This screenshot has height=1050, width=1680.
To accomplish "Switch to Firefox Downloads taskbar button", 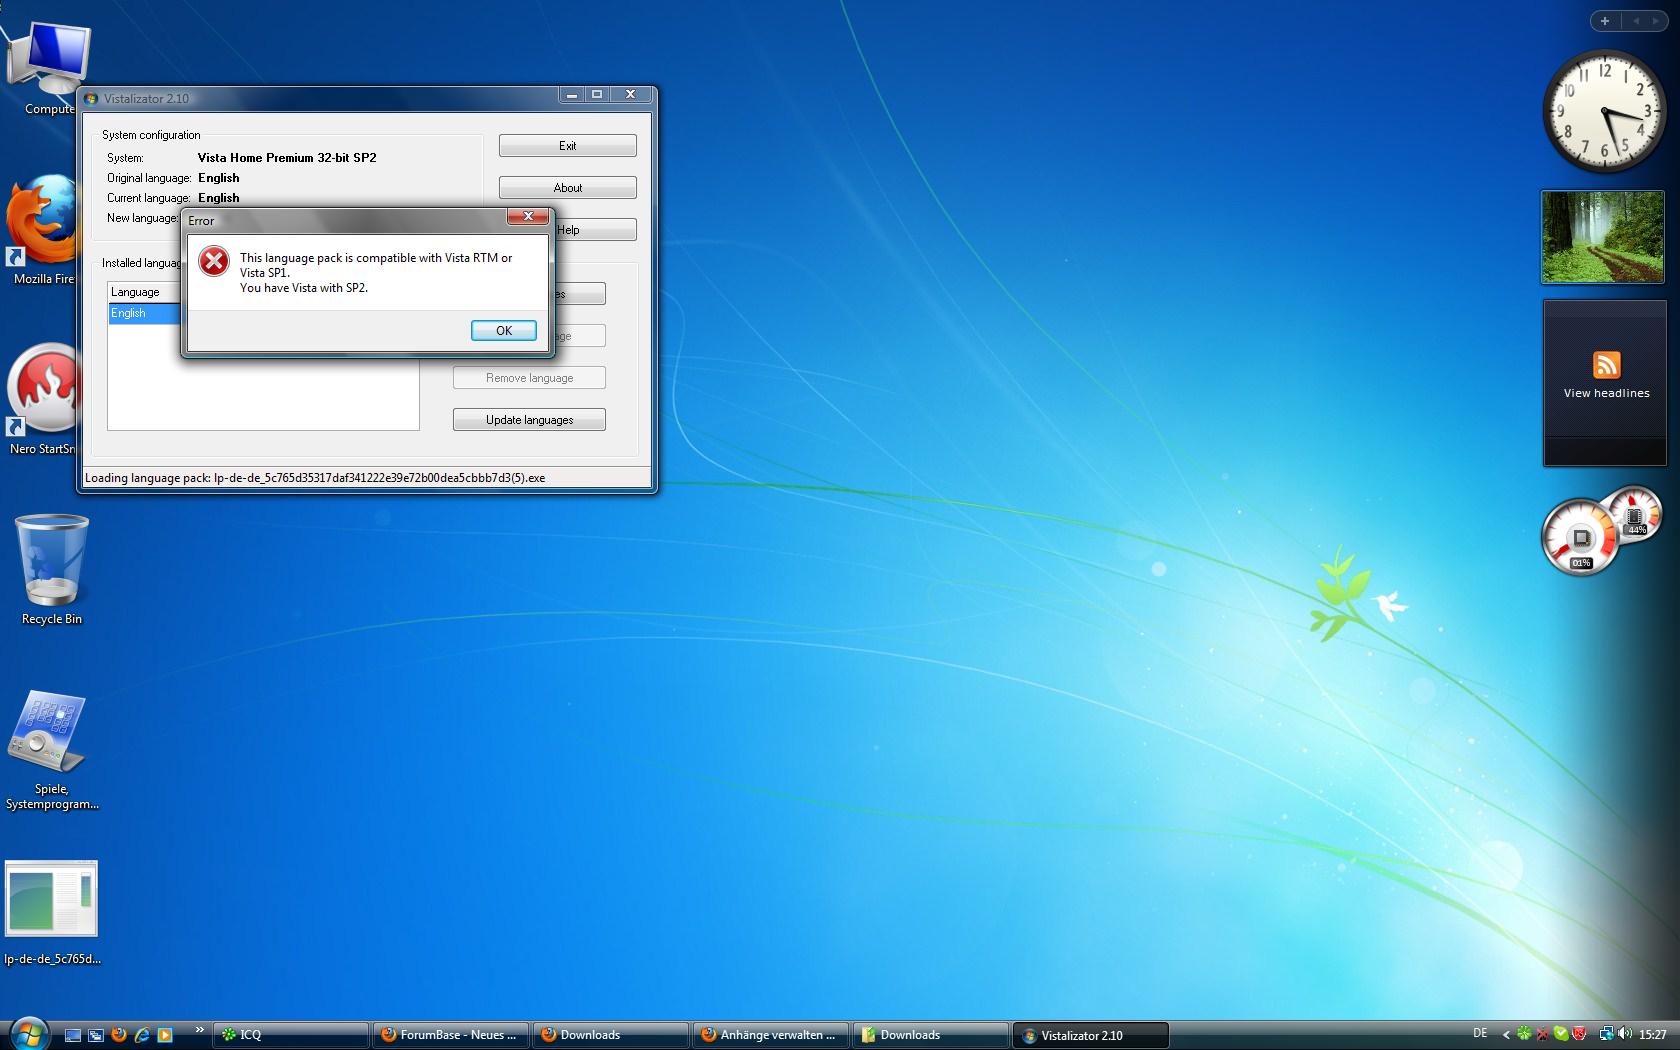I will point(610,1035).
